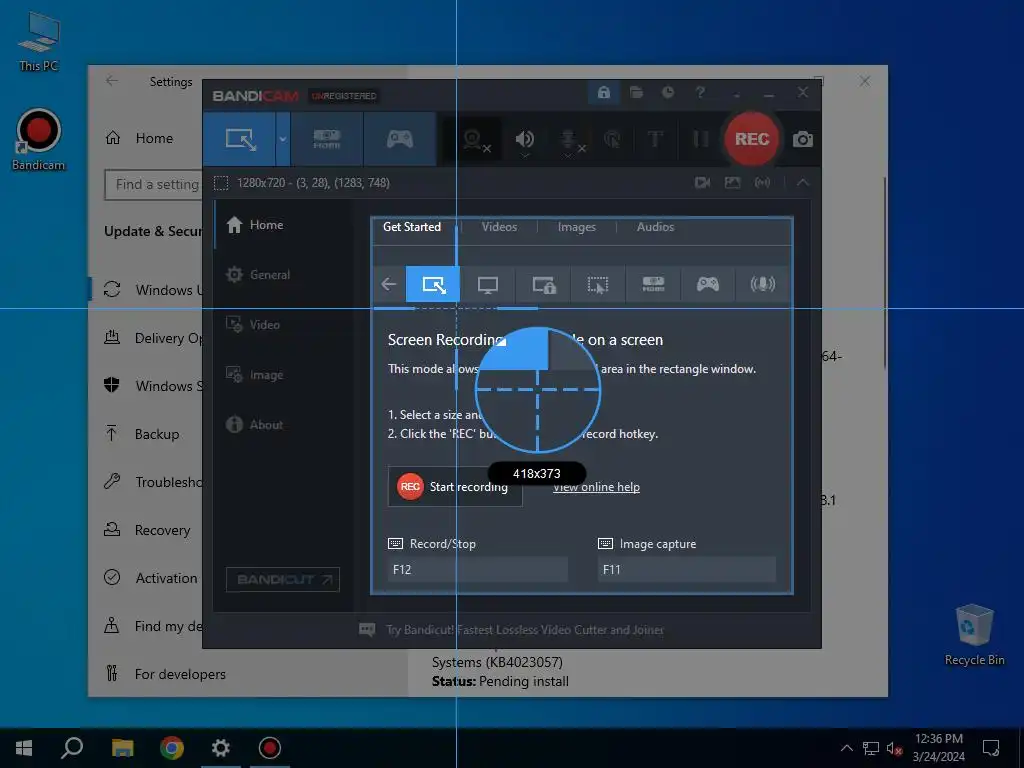This screenshot has height=768, width=1024.
Task: Select HDMI device mode icon in Get Started panel
Action: coord(653,284)
